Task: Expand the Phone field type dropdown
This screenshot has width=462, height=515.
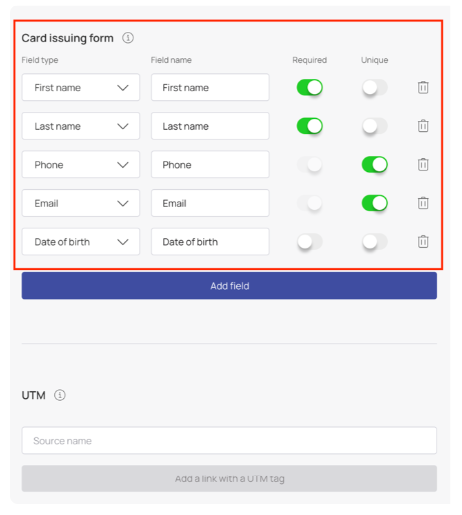Action: tap(81, 164)
